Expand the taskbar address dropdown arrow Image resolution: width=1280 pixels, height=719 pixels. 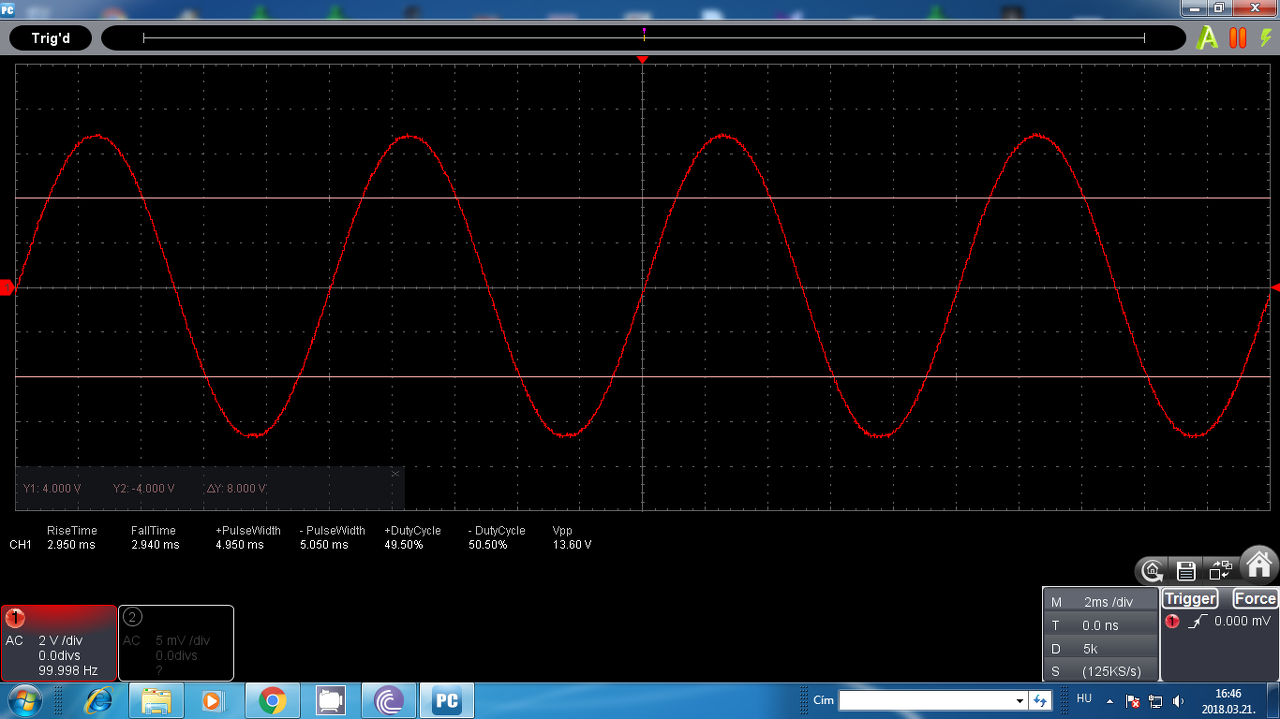[x=1020, y=700]
